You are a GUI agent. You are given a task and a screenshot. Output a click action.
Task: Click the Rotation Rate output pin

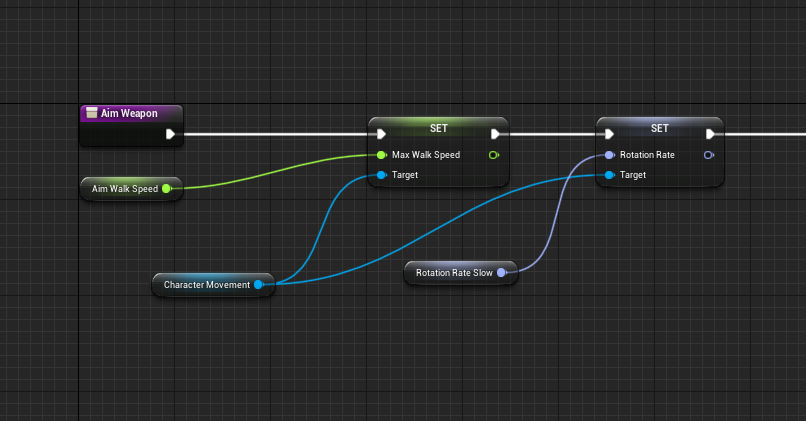tap(709, 155)
